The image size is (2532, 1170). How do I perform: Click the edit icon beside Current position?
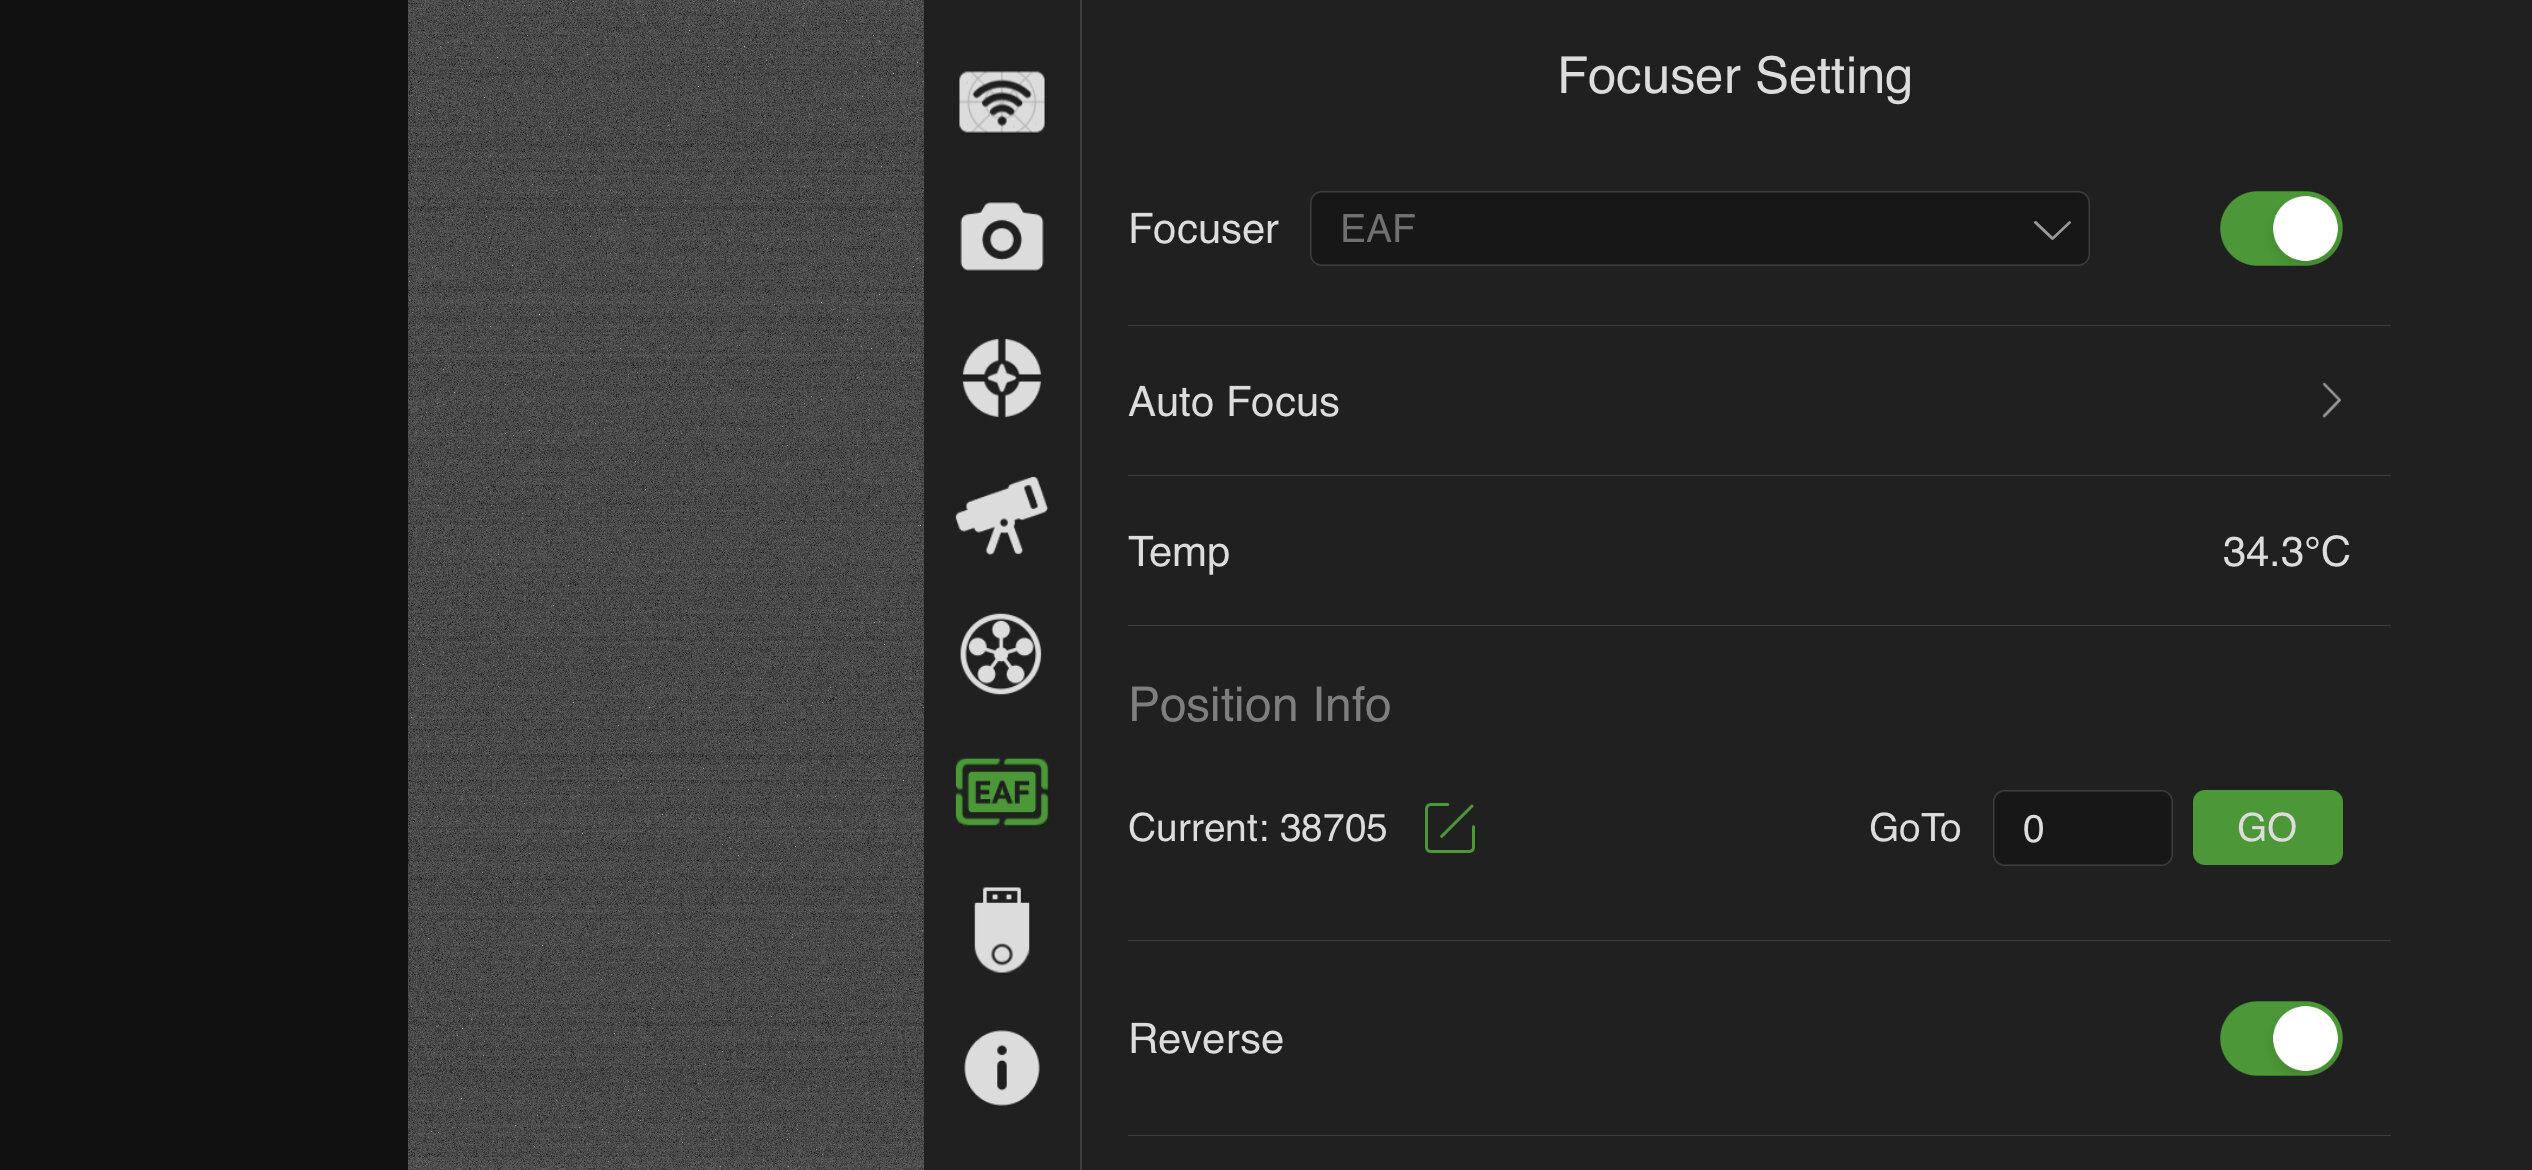pyautogui.click(x=1449, y=828)
